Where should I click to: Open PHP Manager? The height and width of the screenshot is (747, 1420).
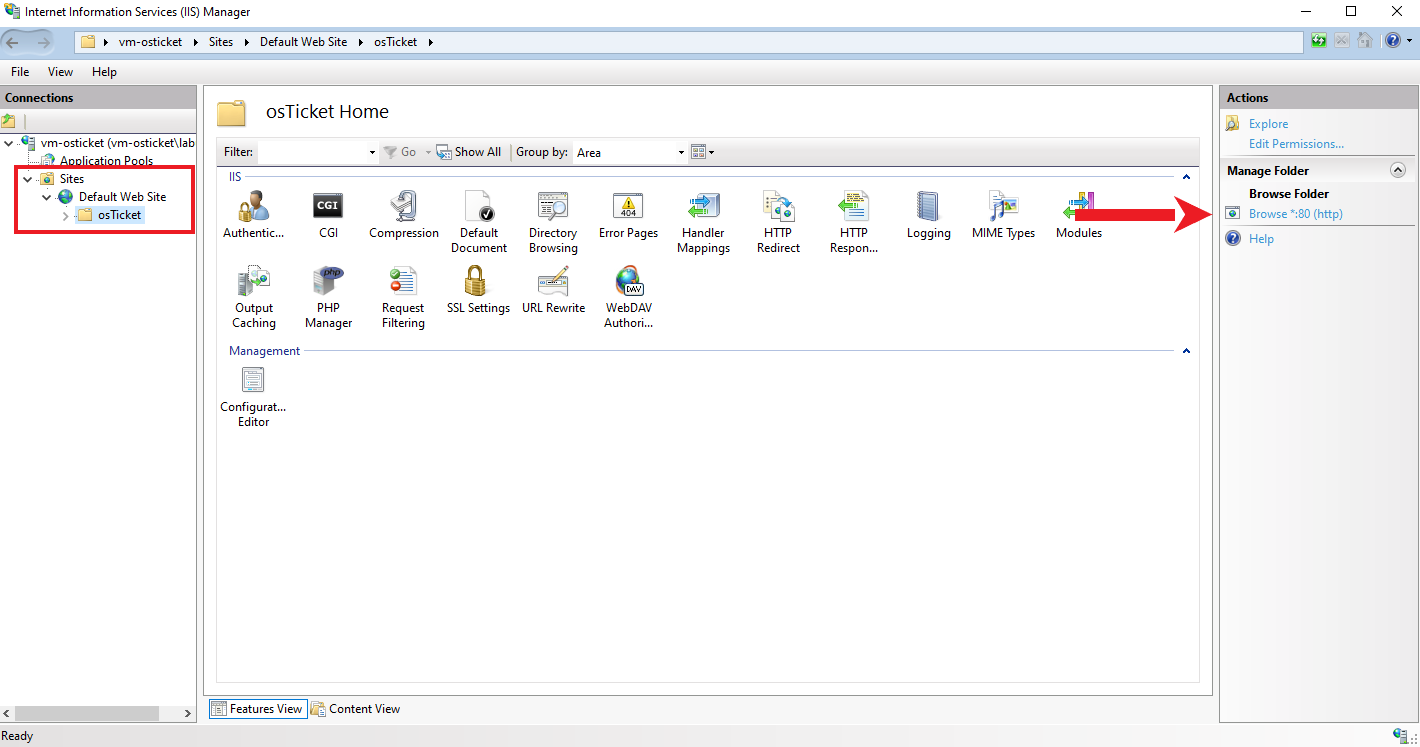(328, 298)
